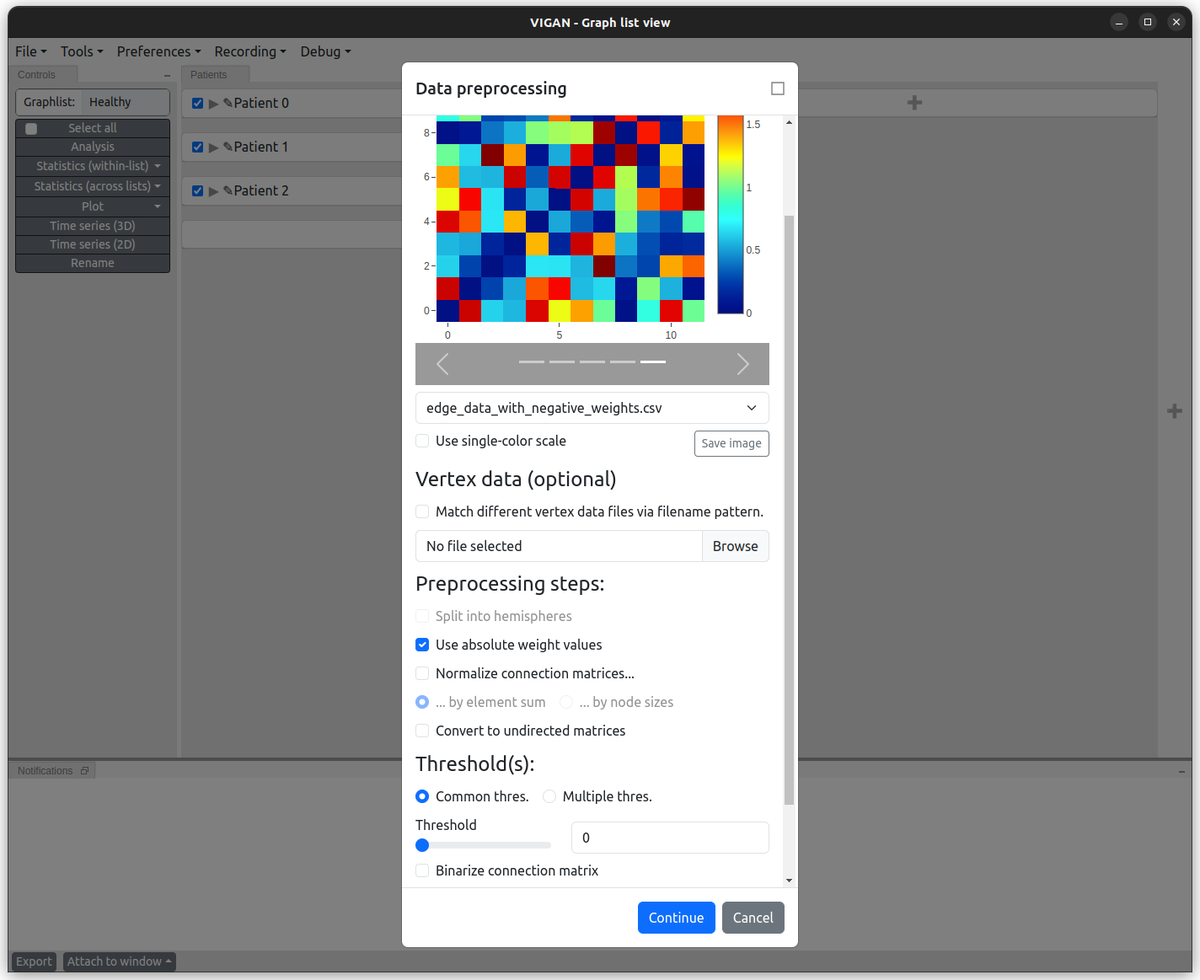Viewport: 1200px width, 980px height.
Task: Select Multiple thres. radio option
Action: 549,797
